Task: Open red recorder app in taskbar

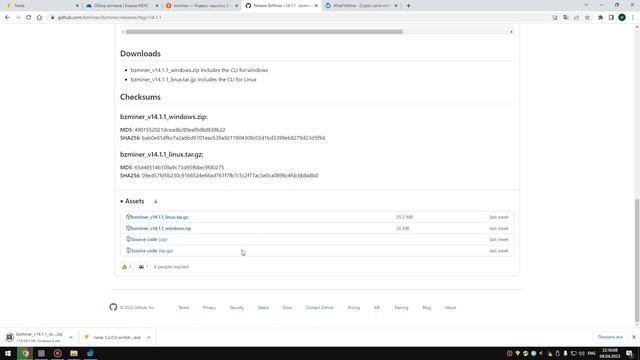Action: pos(58,353)
